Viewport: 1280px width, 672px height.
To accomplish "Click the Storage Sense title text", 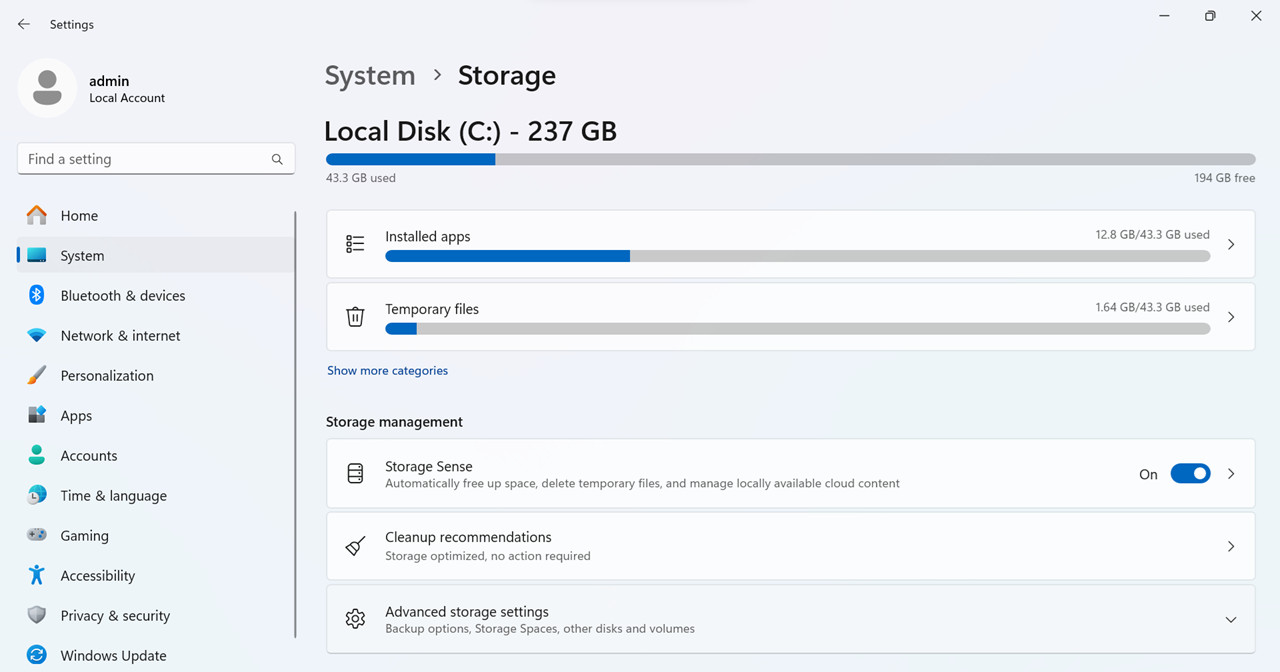I will [x=429, y=466].
